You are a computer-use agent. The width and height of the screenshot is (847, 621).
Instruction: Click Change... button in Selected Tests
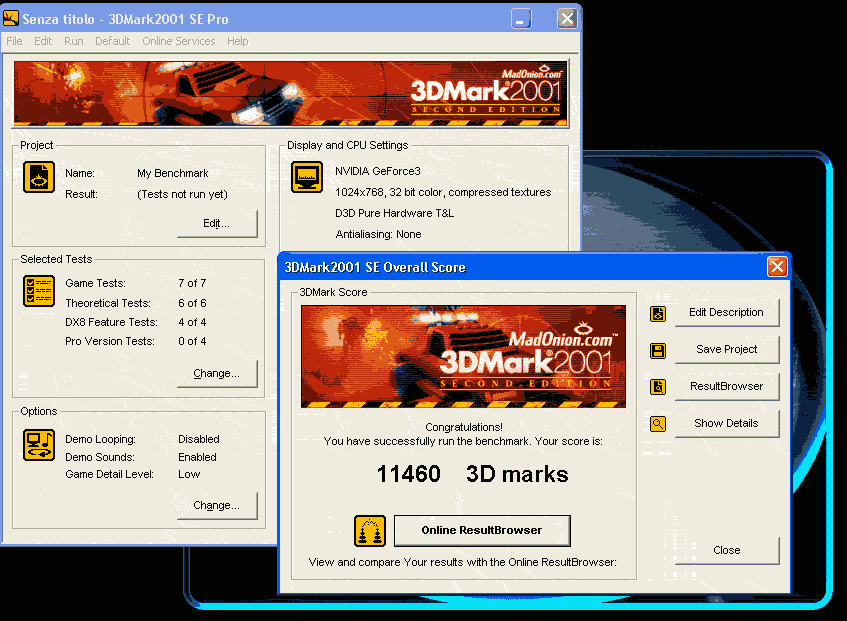pyautogui.click(x=217, y=373)
